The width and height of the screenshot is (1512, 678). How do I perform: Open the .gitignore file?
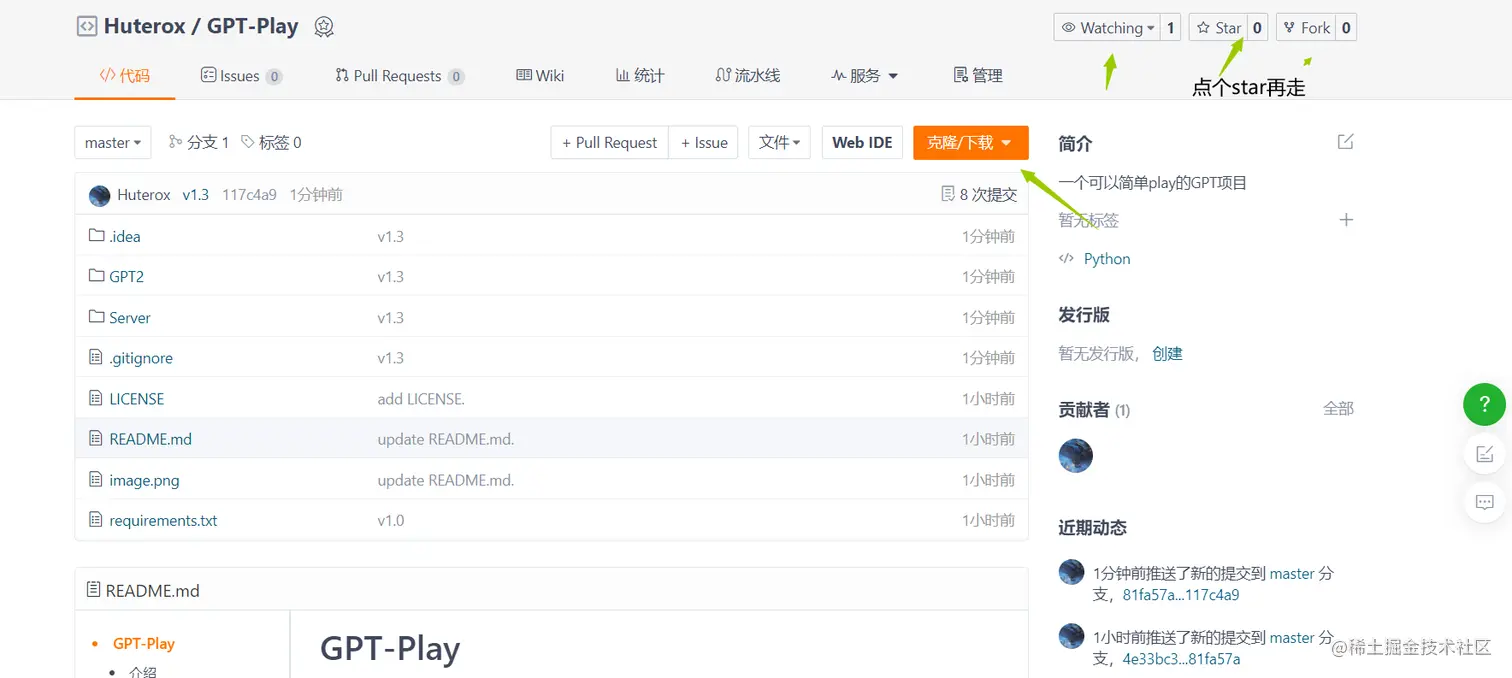141,357
